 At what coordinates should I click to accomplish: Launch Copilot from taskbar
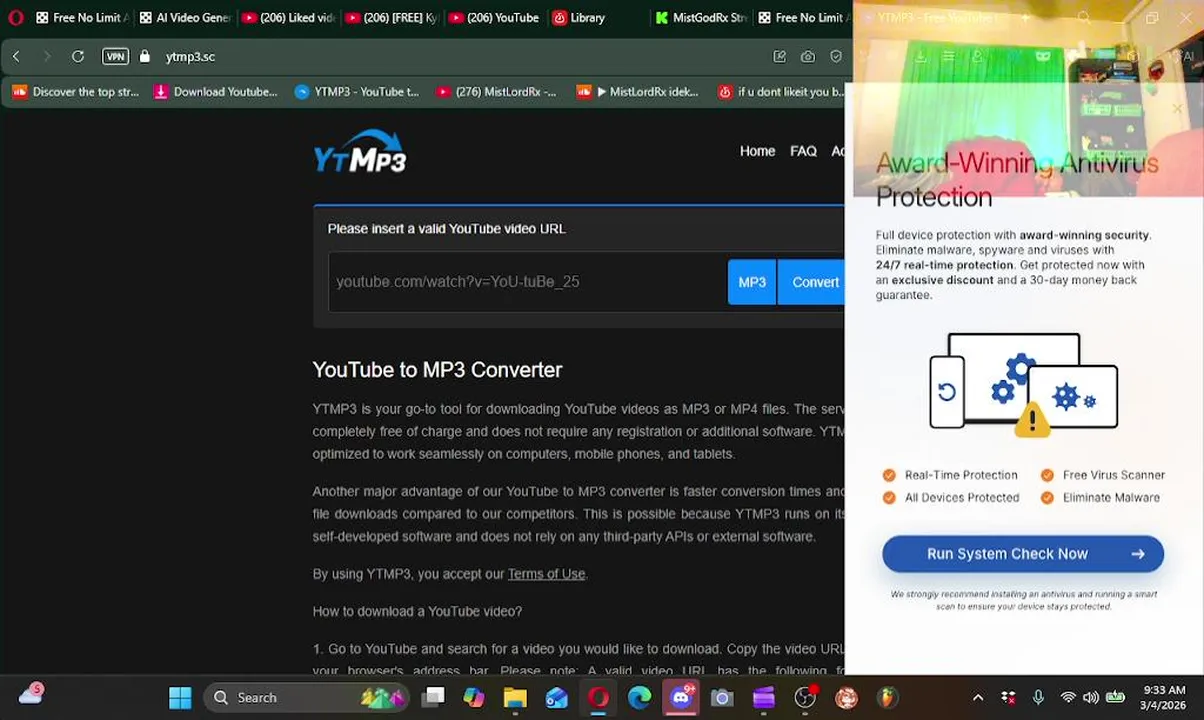pos(474,698)
